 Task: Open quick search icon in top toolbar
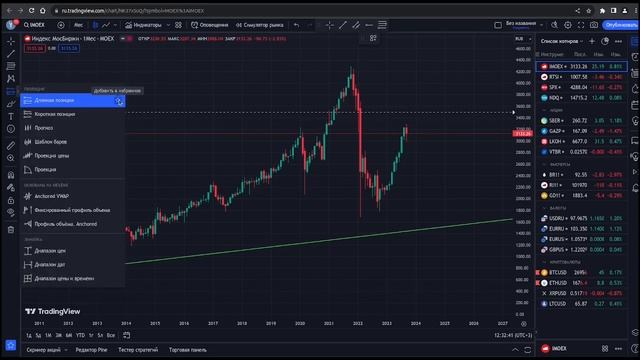pos(554,25)
